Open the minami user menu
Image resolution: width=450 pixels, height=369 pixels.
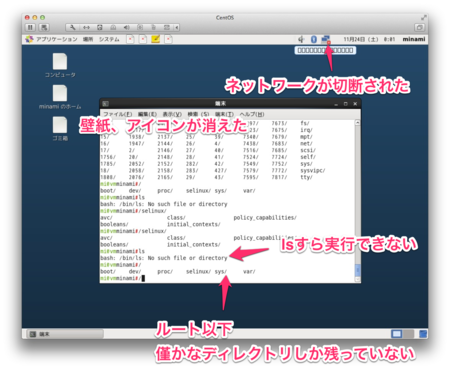click(x=414, y=39)
